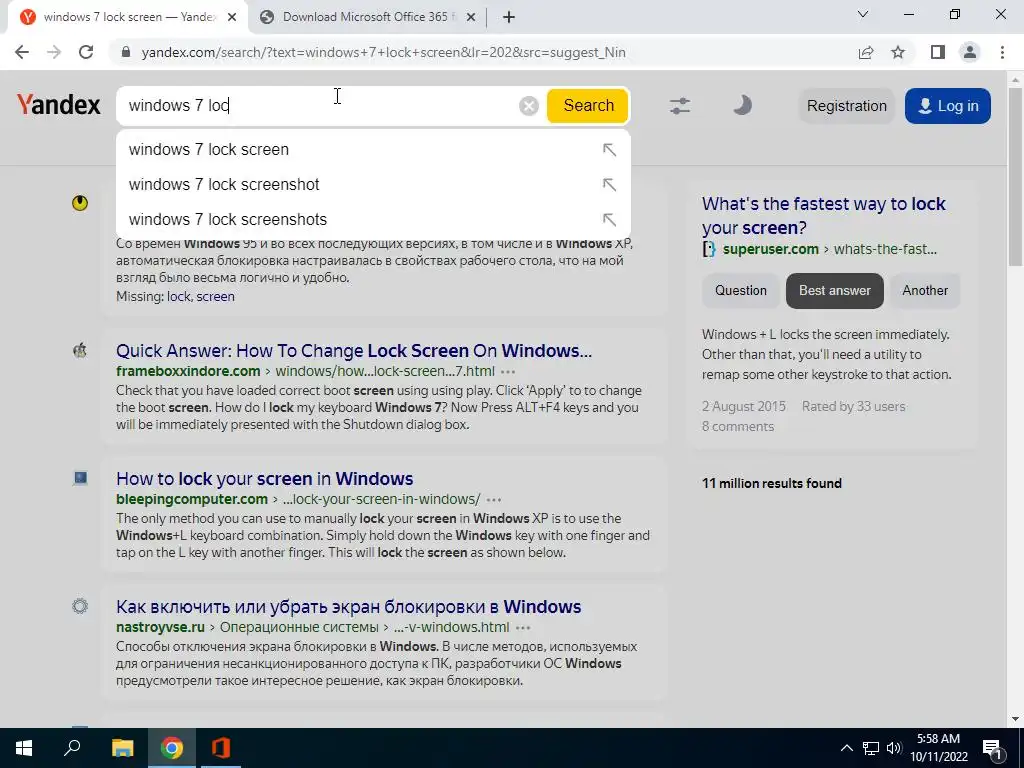Click the site lock icon in address bar
This screenshot has width=1024, height=768.
[x=126, y=52]
